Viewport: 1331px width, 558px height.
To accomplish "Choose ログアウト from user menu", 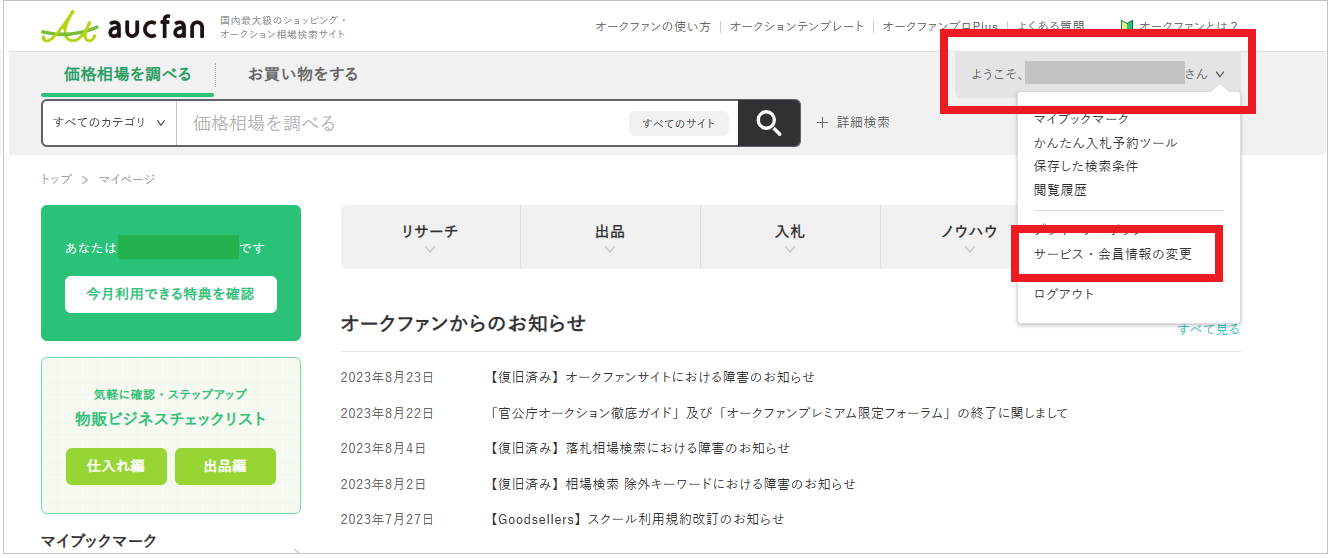I will pyautogui.click(x=1064, y=294).
